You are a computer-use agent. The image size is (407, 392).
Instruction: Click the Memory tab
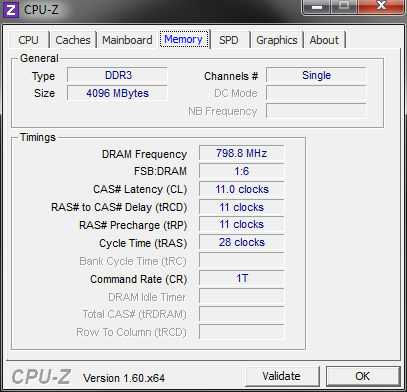click(x=184, y=39)
